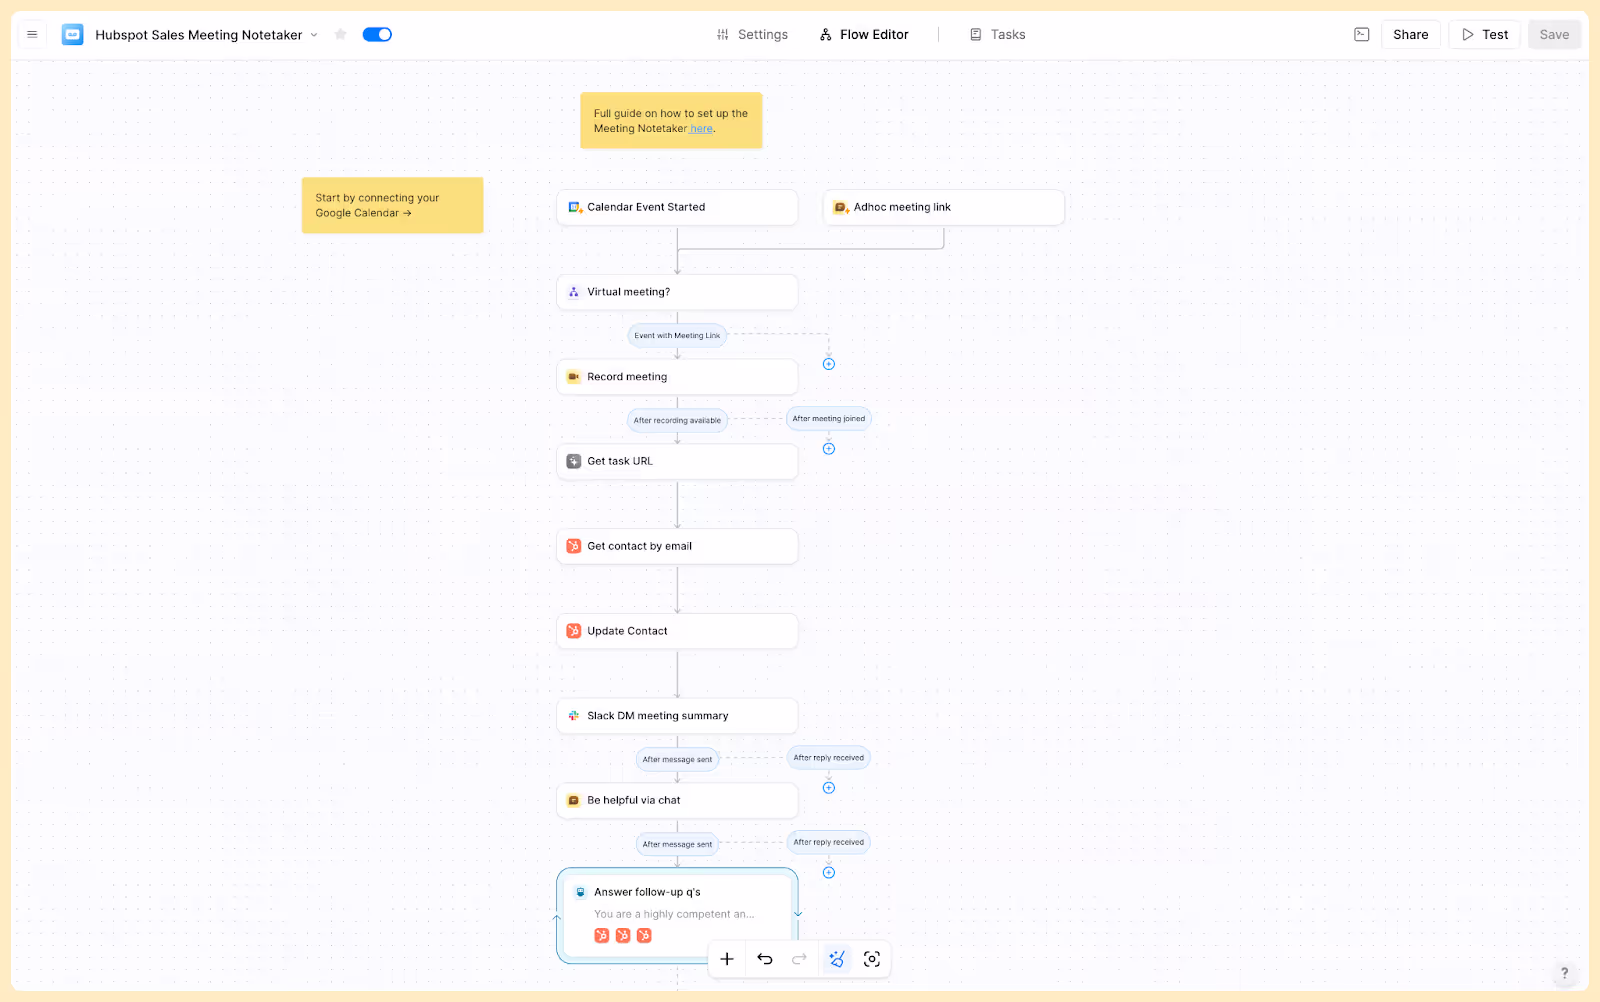1600x1002 pixels.
Task: Redo the last action
Action: pos(799,959)
